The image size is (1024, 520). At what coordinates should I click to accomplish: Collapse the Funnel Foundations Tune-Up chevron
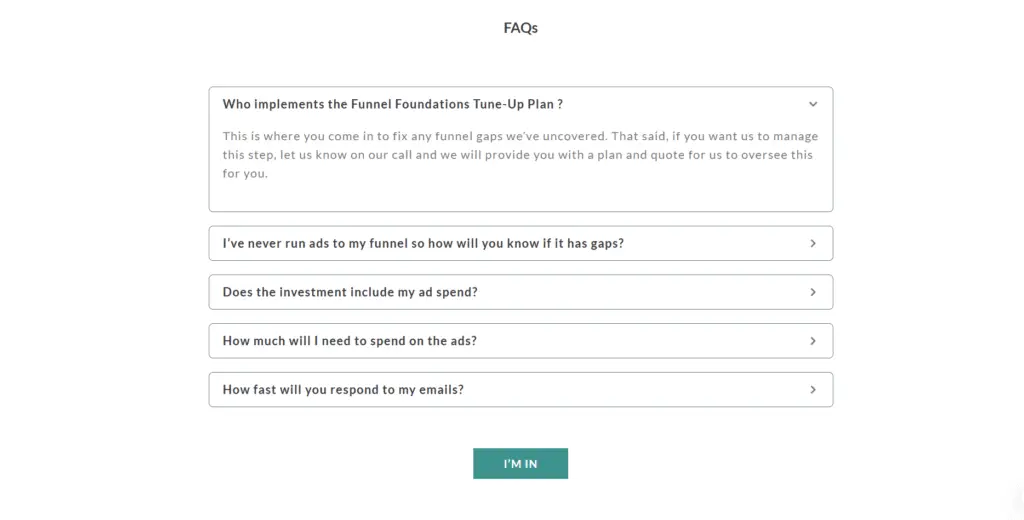tap(813, 104)
